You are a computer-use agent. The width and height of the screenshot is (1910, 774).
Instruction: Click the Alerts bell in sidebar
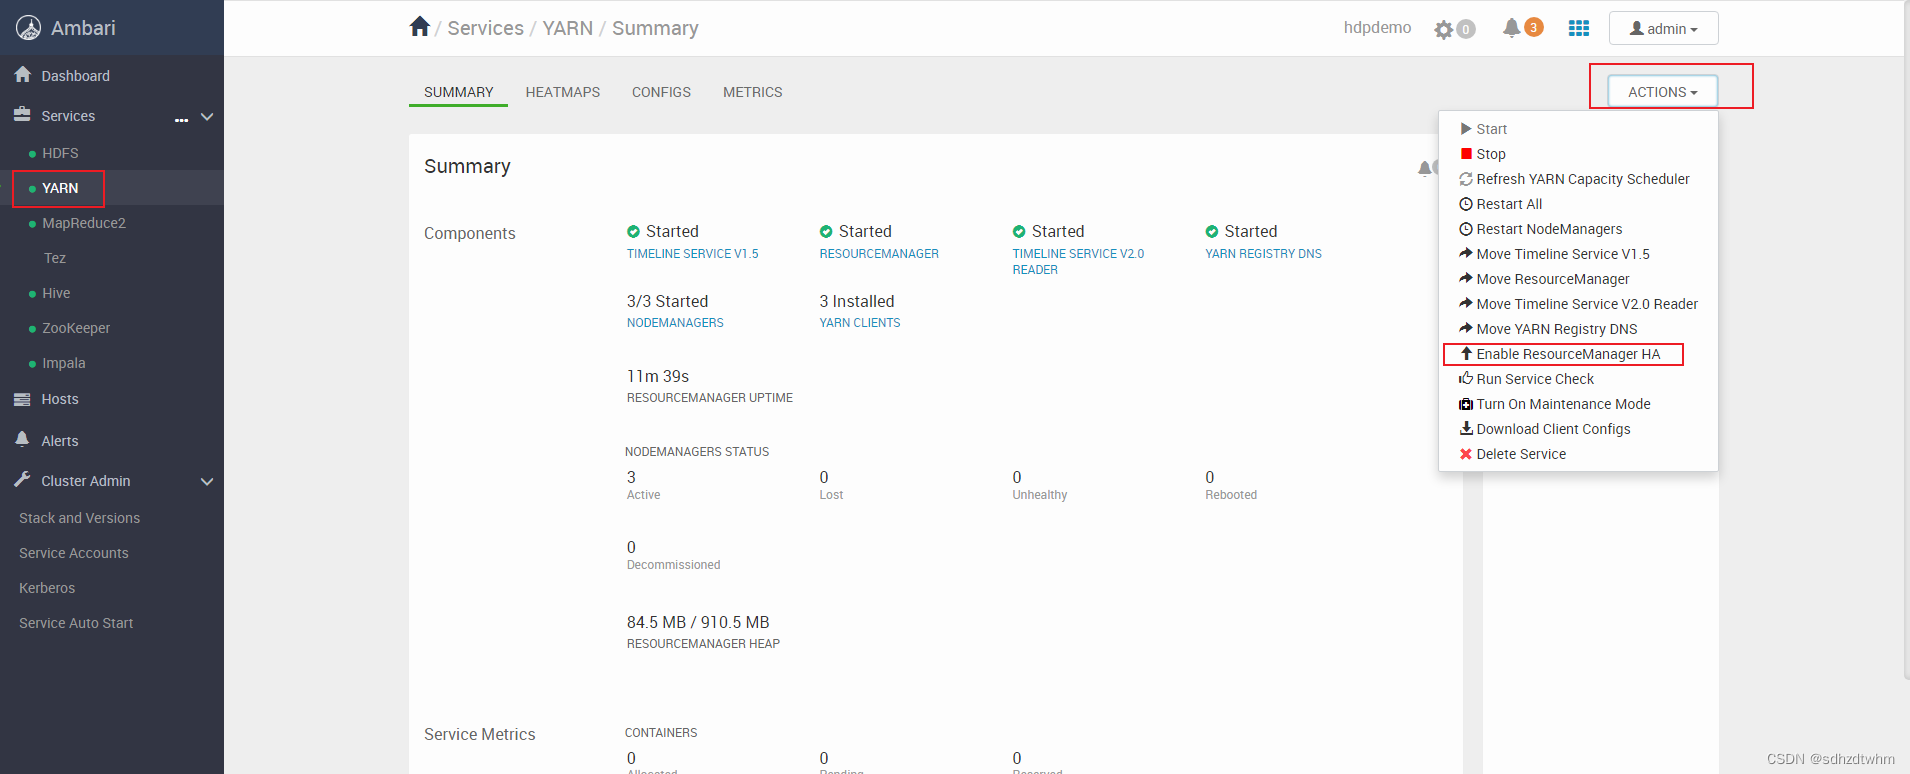tap(22, 440)
